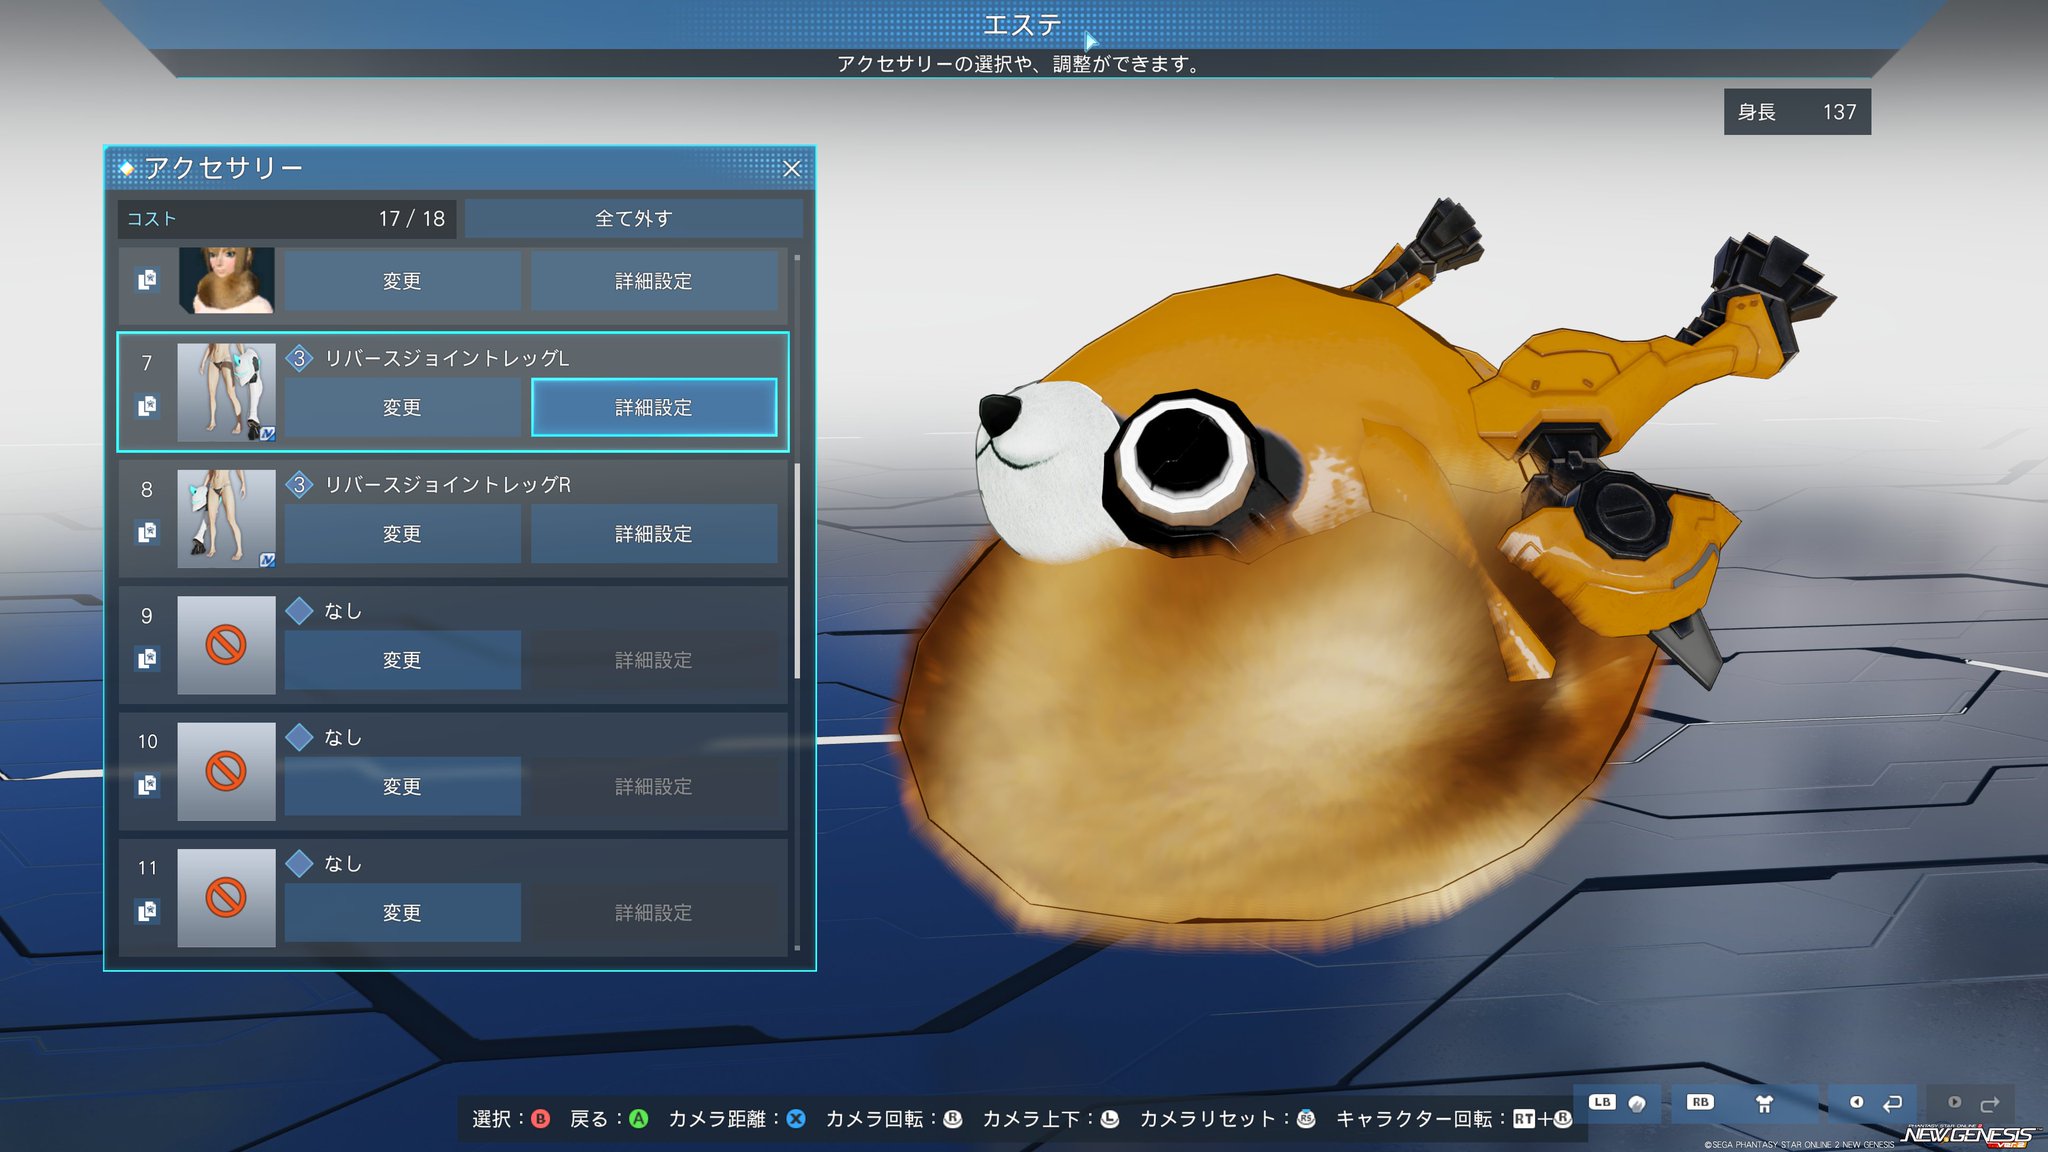Click the 身長 137 height readout
2048x1152 pixels.
[1797, 112]
